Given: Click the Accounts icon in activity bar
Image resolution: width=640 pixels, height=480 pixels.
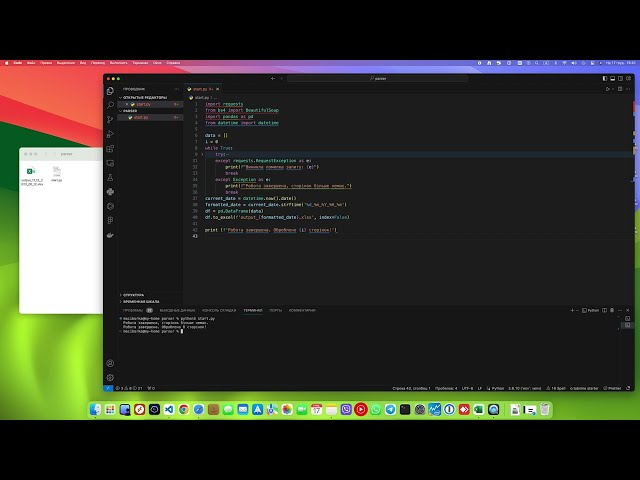Looking at the screenshot, I should point(110,363).
